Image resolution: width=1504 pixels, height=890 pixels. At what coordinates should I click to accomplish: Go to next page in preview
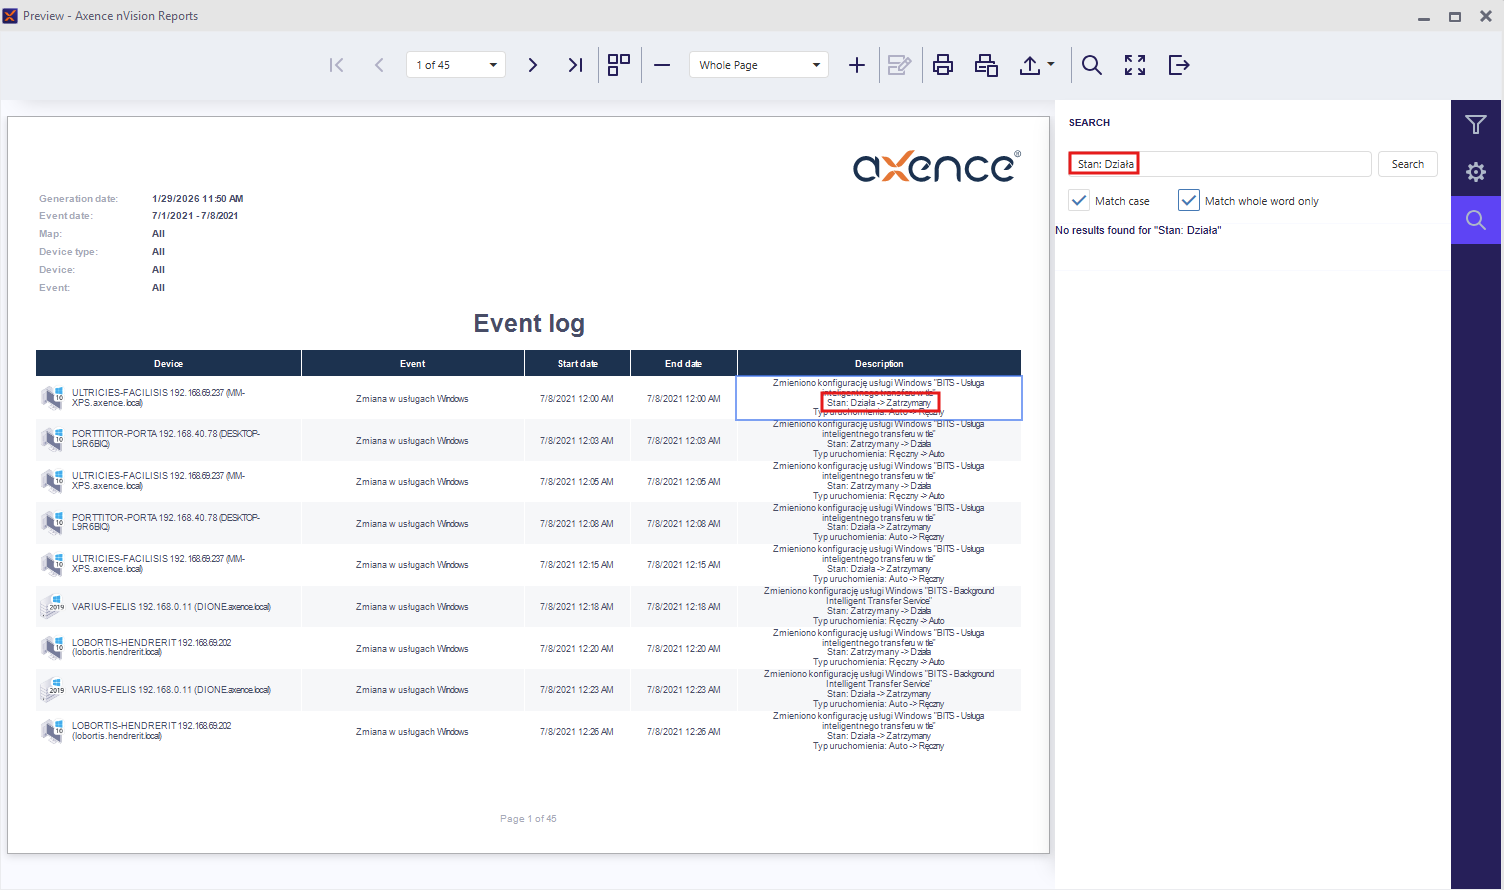coord(533,65)
